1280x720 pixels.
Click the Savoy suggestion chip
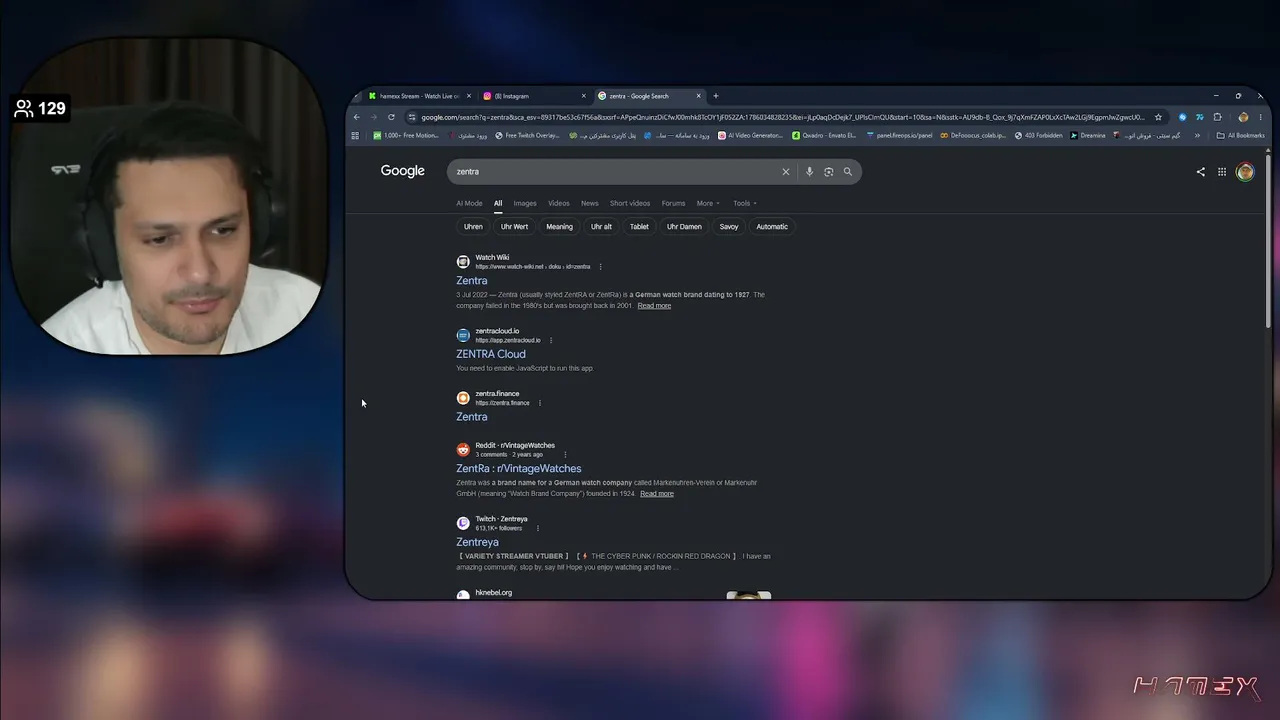tap(729, 227)
